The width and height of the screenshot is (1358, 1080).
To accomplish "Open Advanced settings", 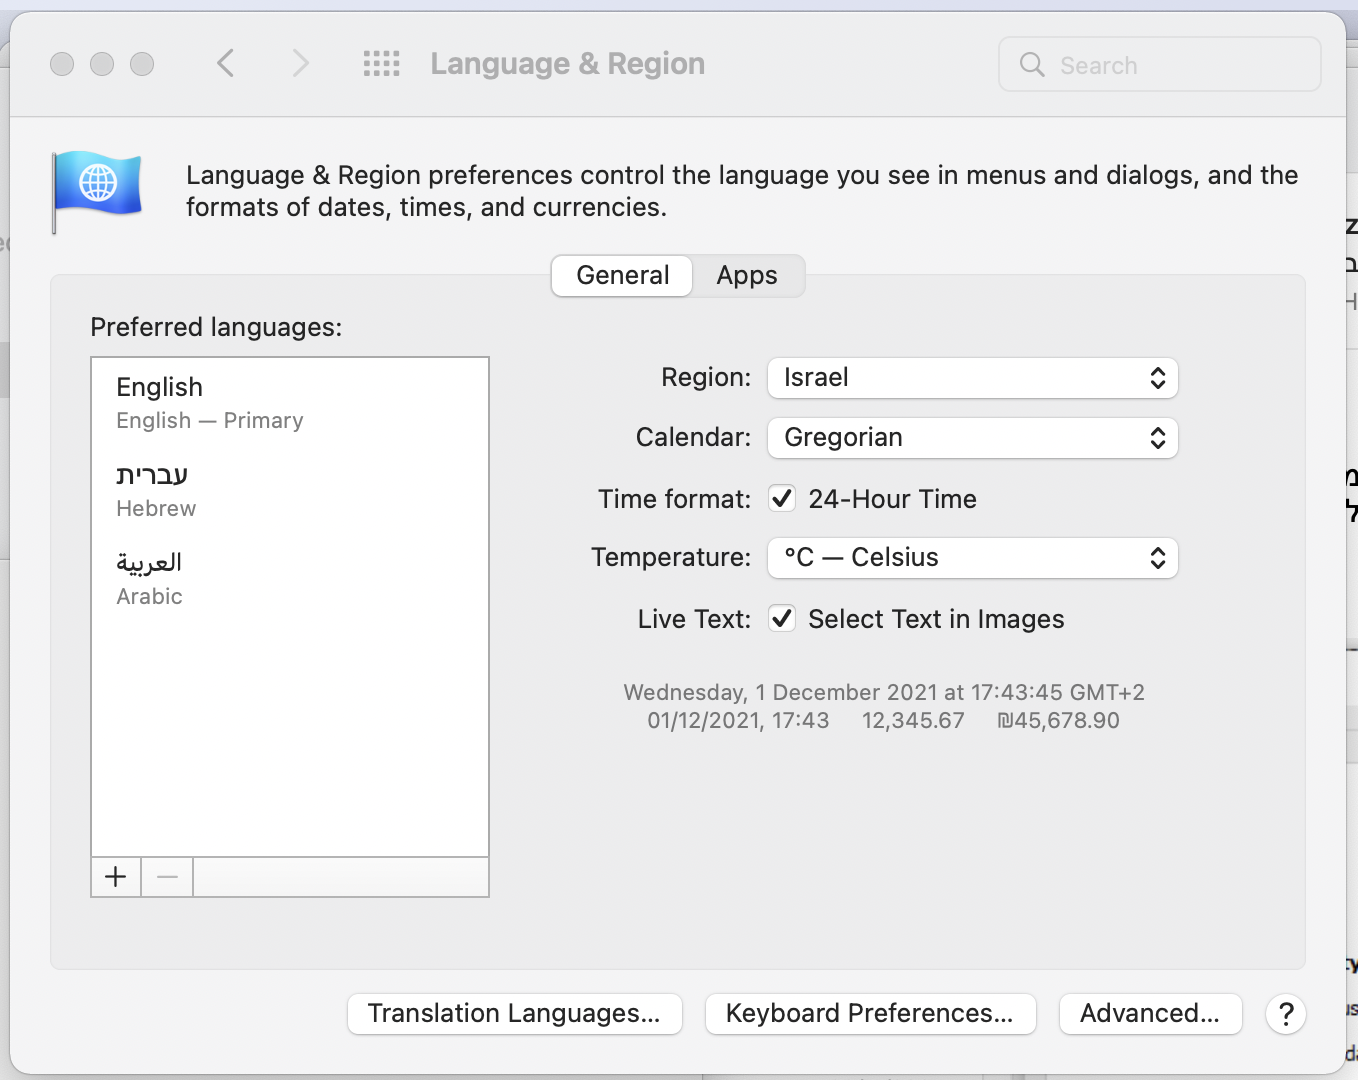I will [x=1150, y=1014].
